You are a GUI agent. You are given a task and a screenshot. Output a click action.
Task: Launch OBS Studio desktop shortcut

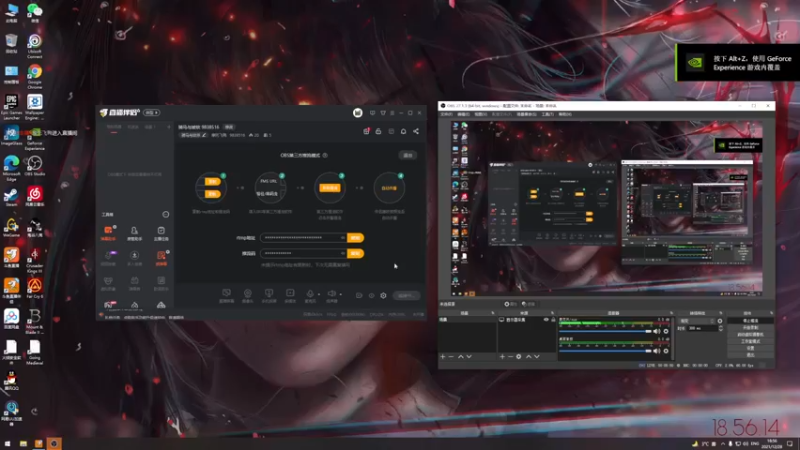click(x=35, y=166)
